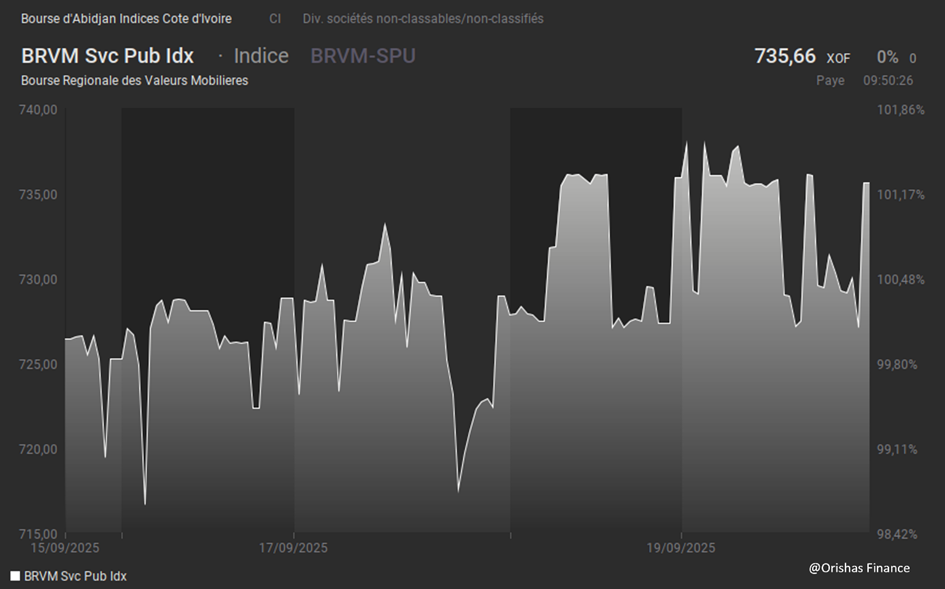Click the BRVM Svc Pub Idx title
Viewport: 945px width, 589px height.
click(107, 56)
